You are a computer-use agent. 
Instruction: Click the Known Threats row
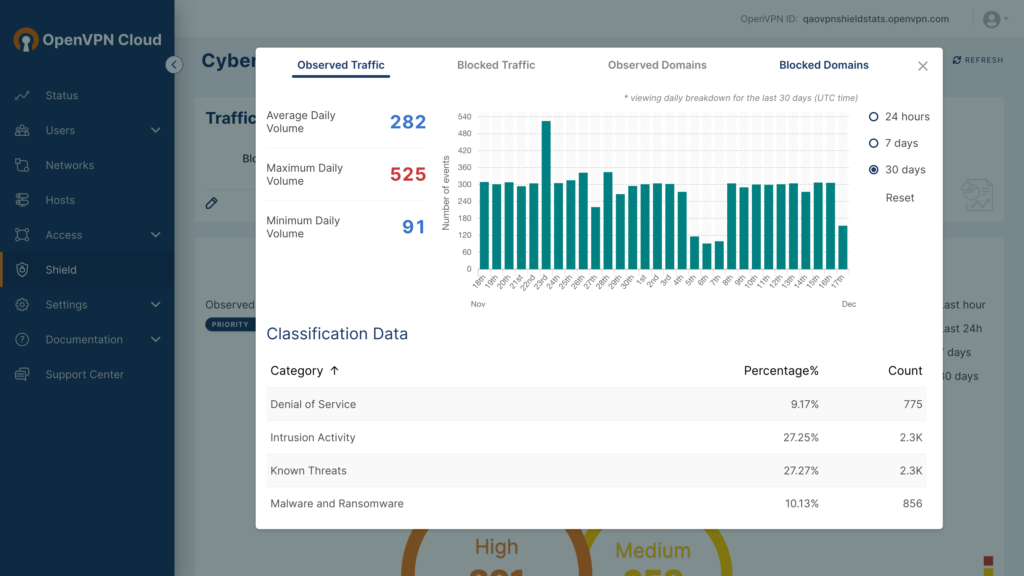point(596,471)
